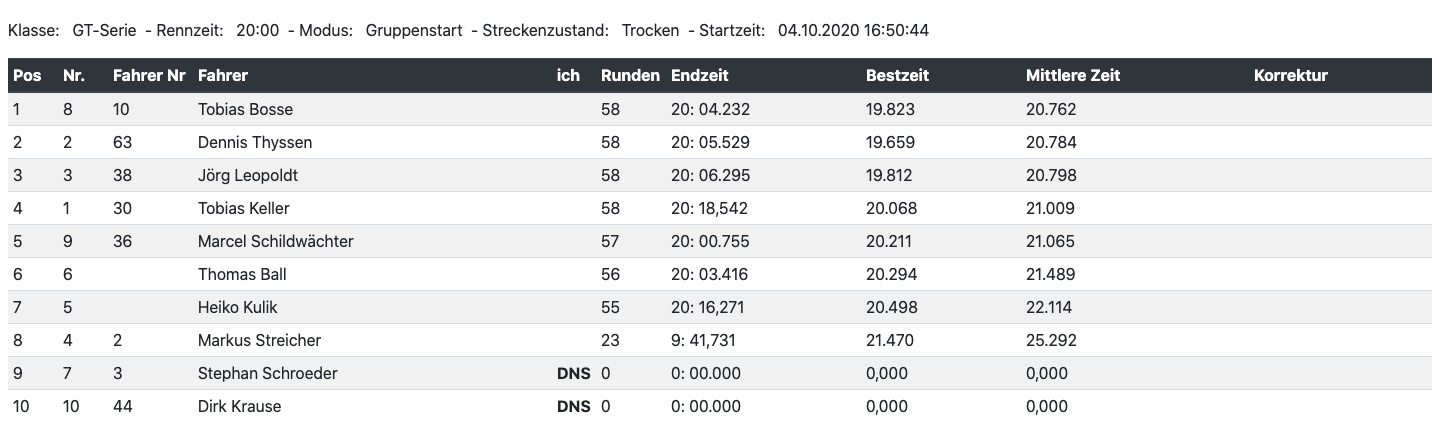Screen dimensions: 1440x425
Task: Click the Startzeit value 04.10.2020 16:50:44
Action: [x=853, y=30]
